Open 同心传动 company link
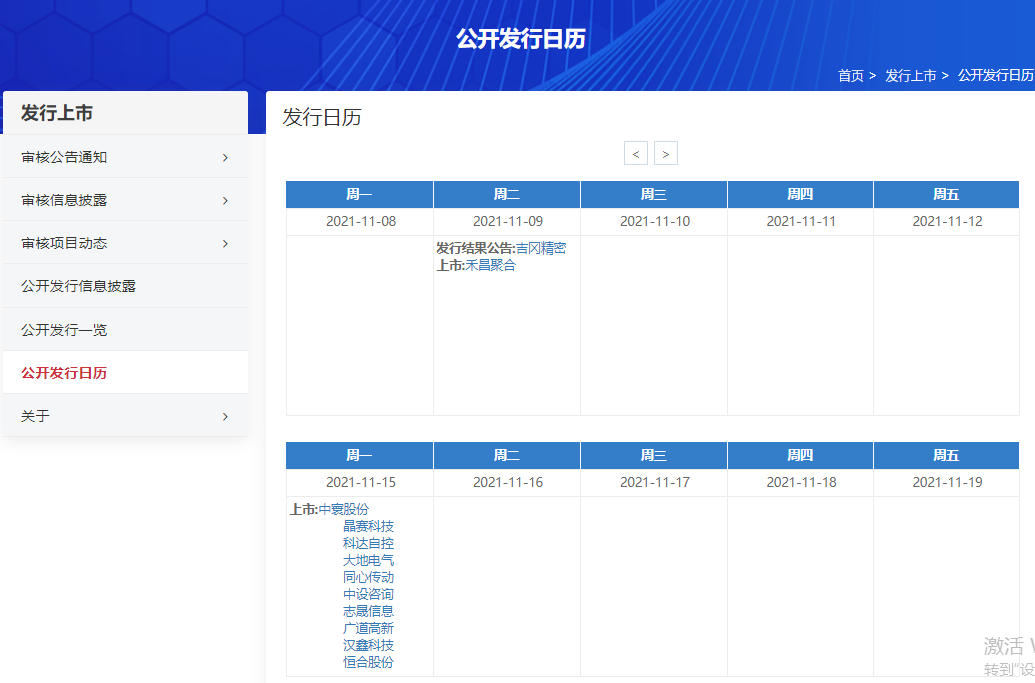Screen dimensions: 1035x683 [368, 577]
